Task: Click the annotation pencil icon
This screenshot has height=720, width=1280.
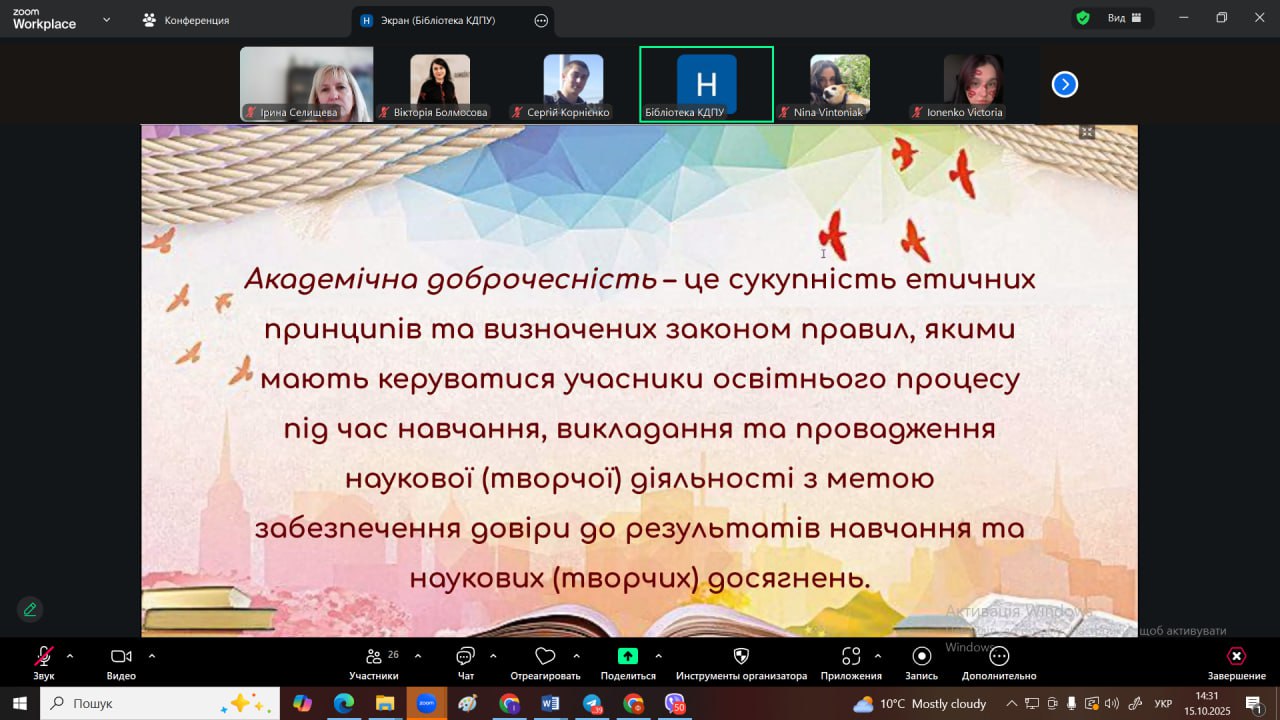Action: [30, 609]
